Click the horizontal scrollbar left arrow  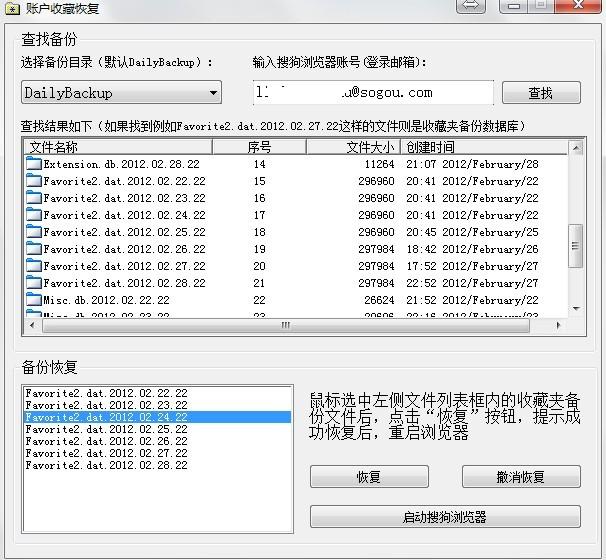(x=32, y=325)
